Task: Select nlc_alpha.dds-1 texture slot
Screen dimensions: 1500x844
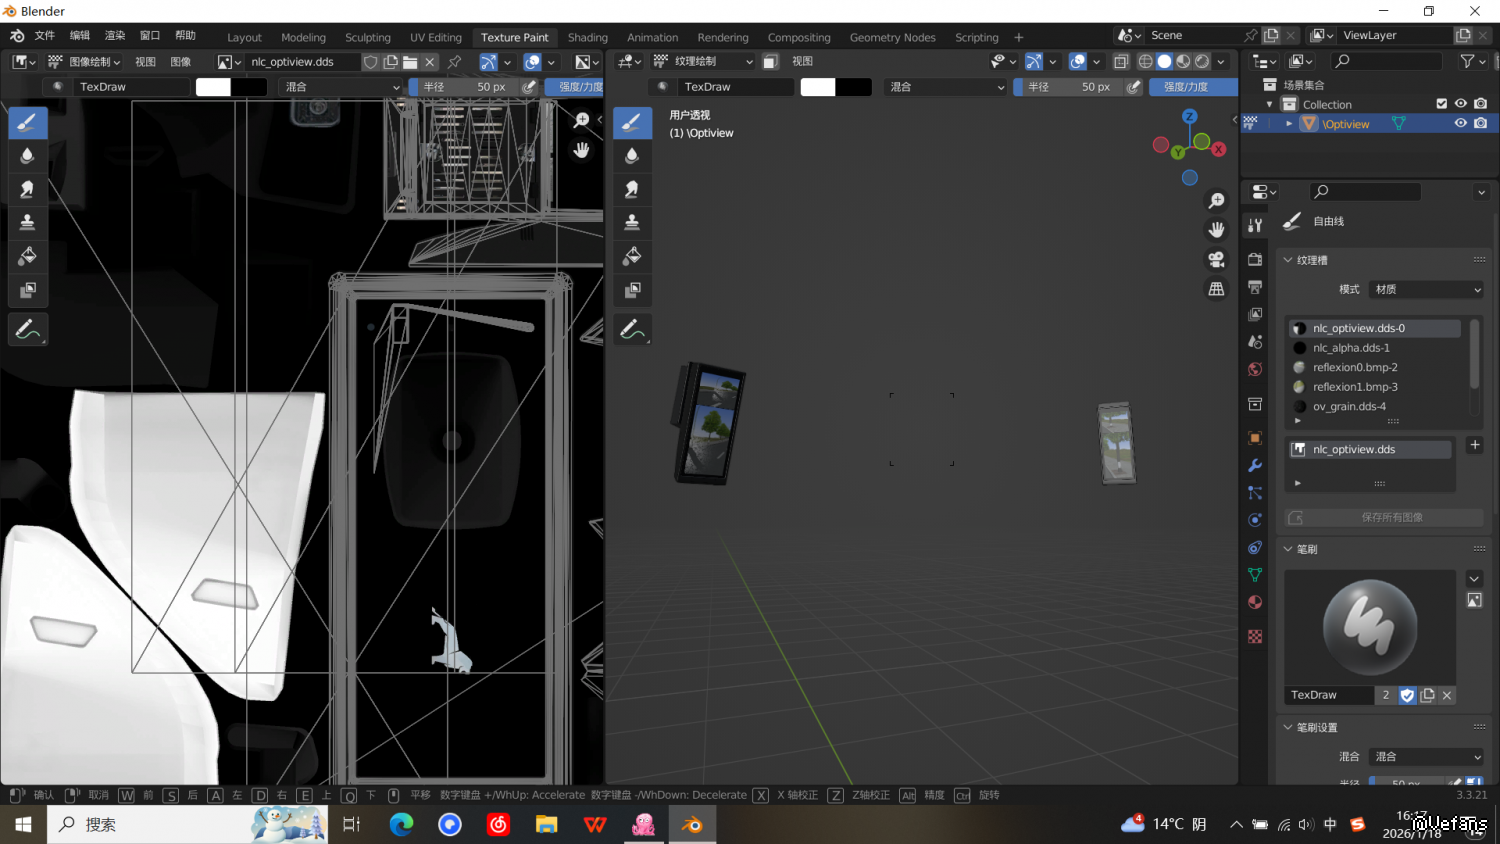Action: [1351, 348]
